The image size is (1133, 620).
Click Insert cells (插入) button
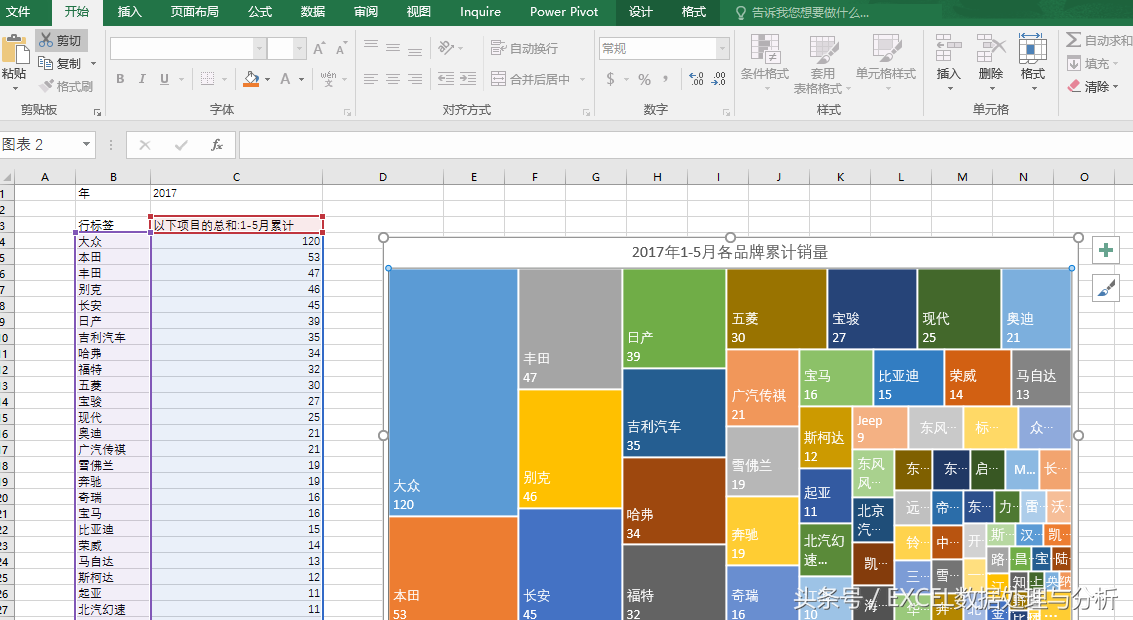coord(949,62)
